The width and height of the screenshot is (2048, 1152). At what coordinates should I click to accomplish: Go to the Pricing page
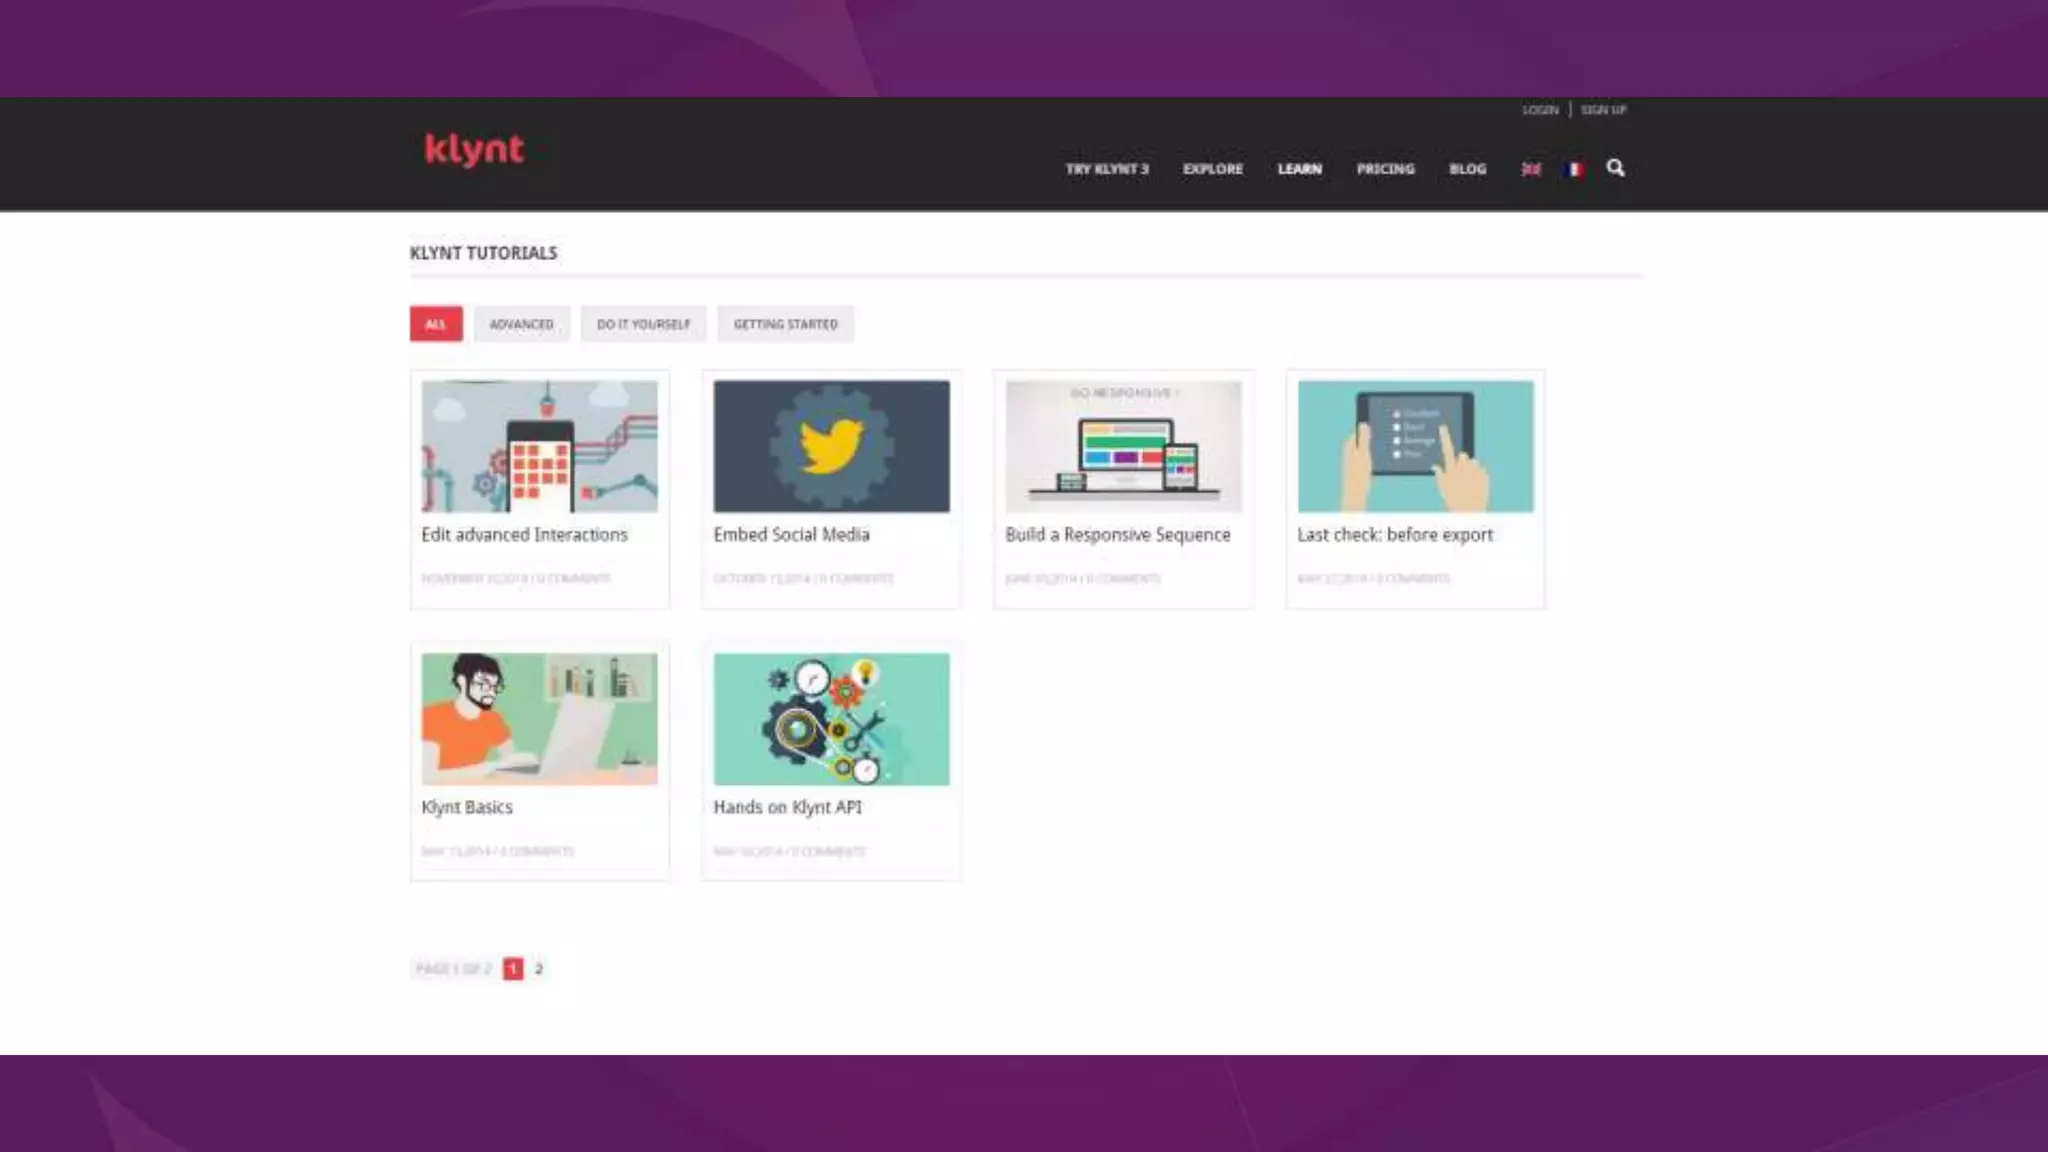pos(1385,169)
